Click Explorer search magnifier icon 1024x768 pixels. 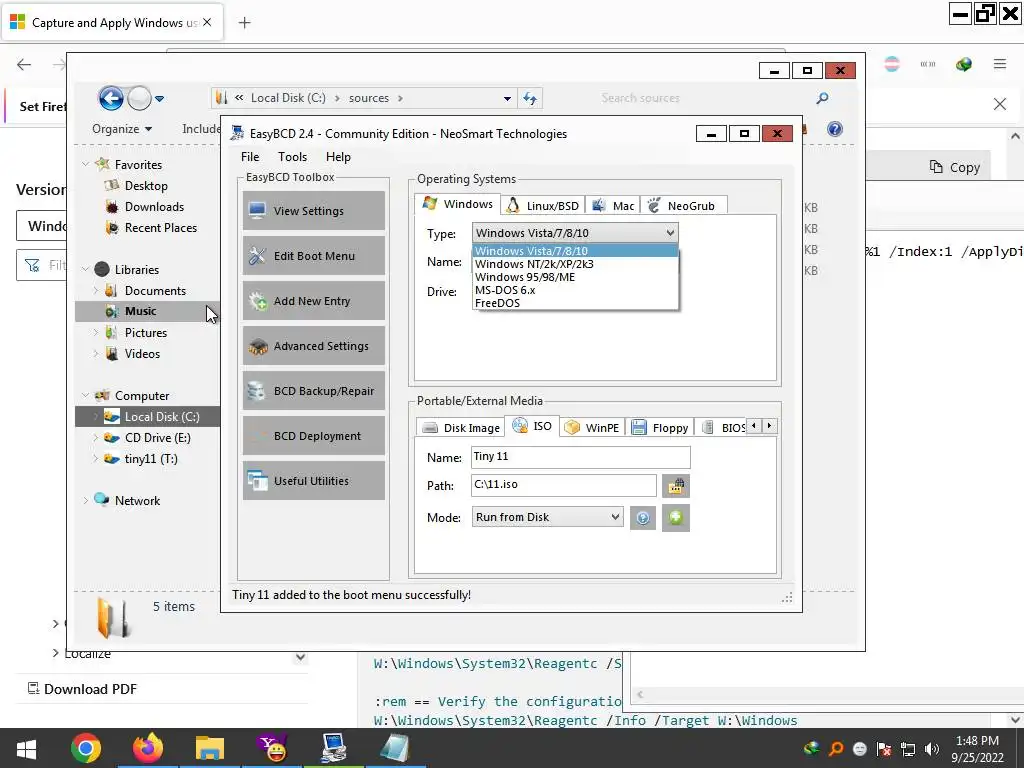[x=822, y=98]
